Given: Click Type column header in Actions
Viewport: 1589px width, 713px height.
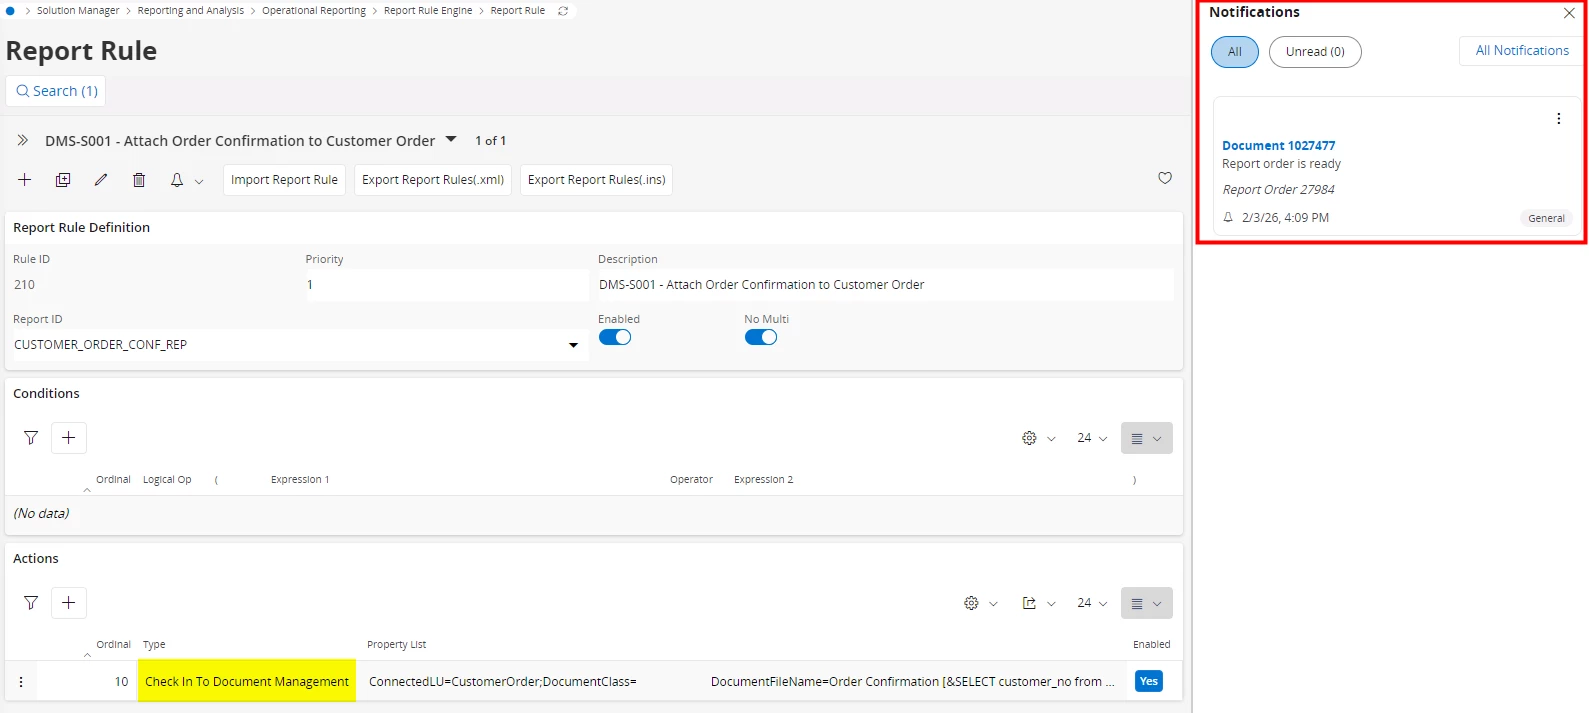Looking at the screenshot, I should point(154,645).
